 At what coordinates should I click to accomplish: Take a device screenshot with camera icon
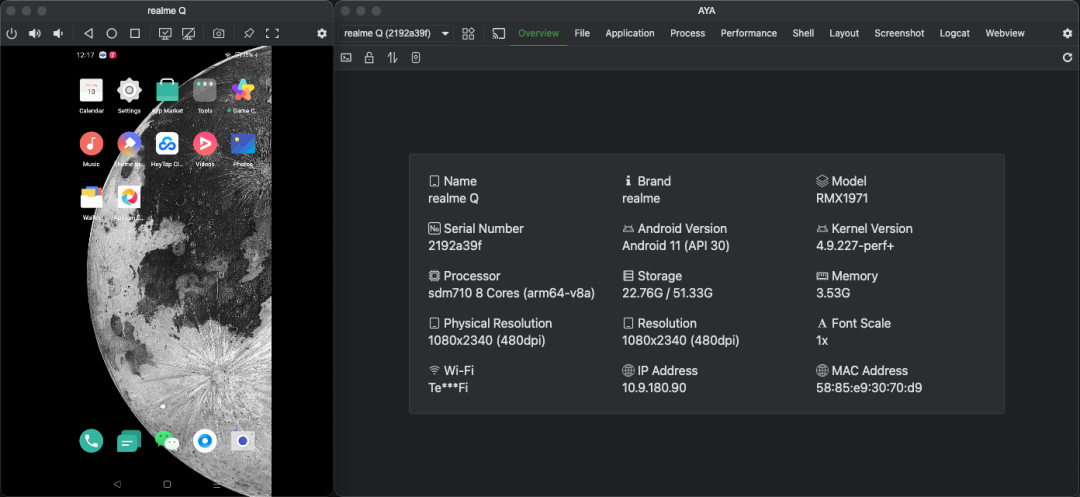(218, 33)
